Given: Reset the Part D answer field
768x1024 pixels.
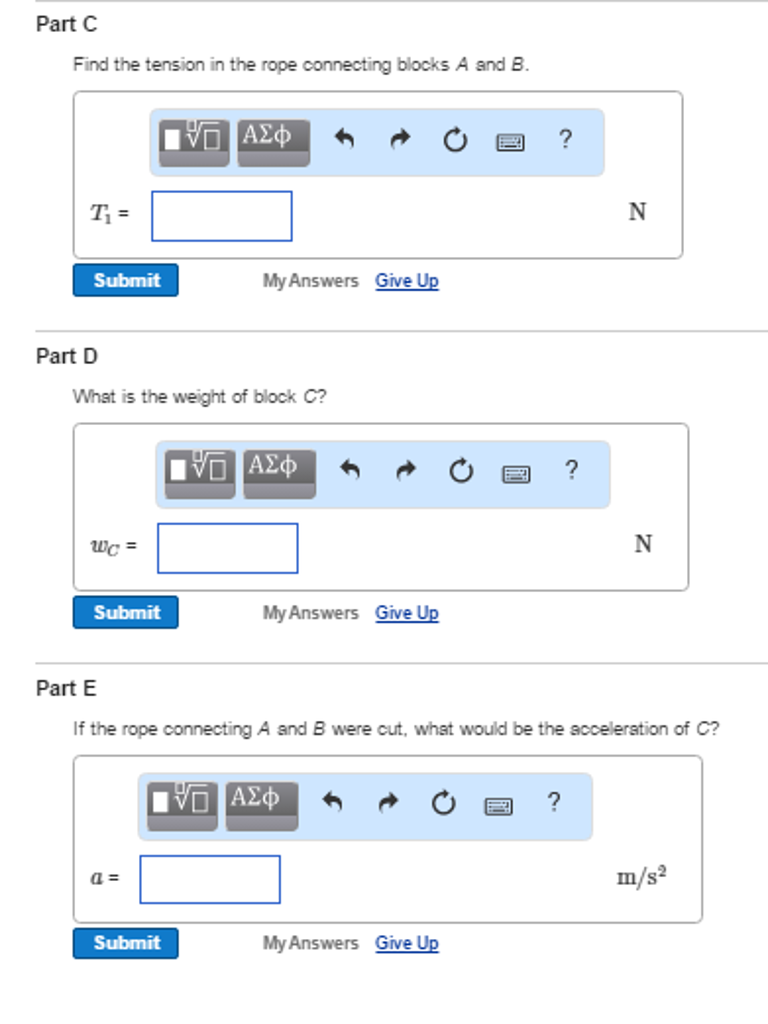Looking at the screenshot, I should click(460, 471).
